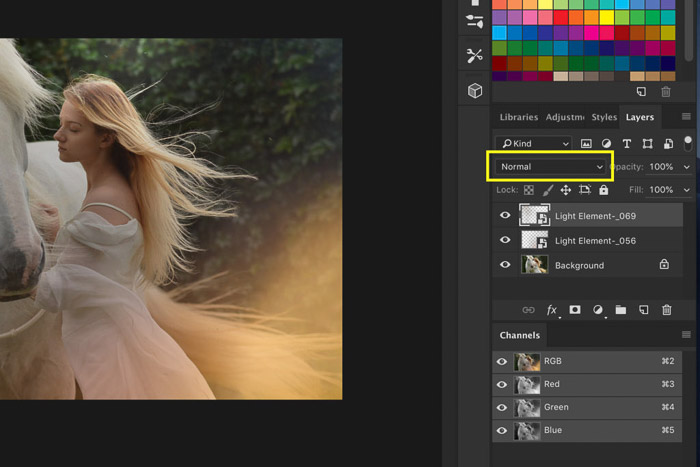Lock all layer attributes

coord(604,190)
